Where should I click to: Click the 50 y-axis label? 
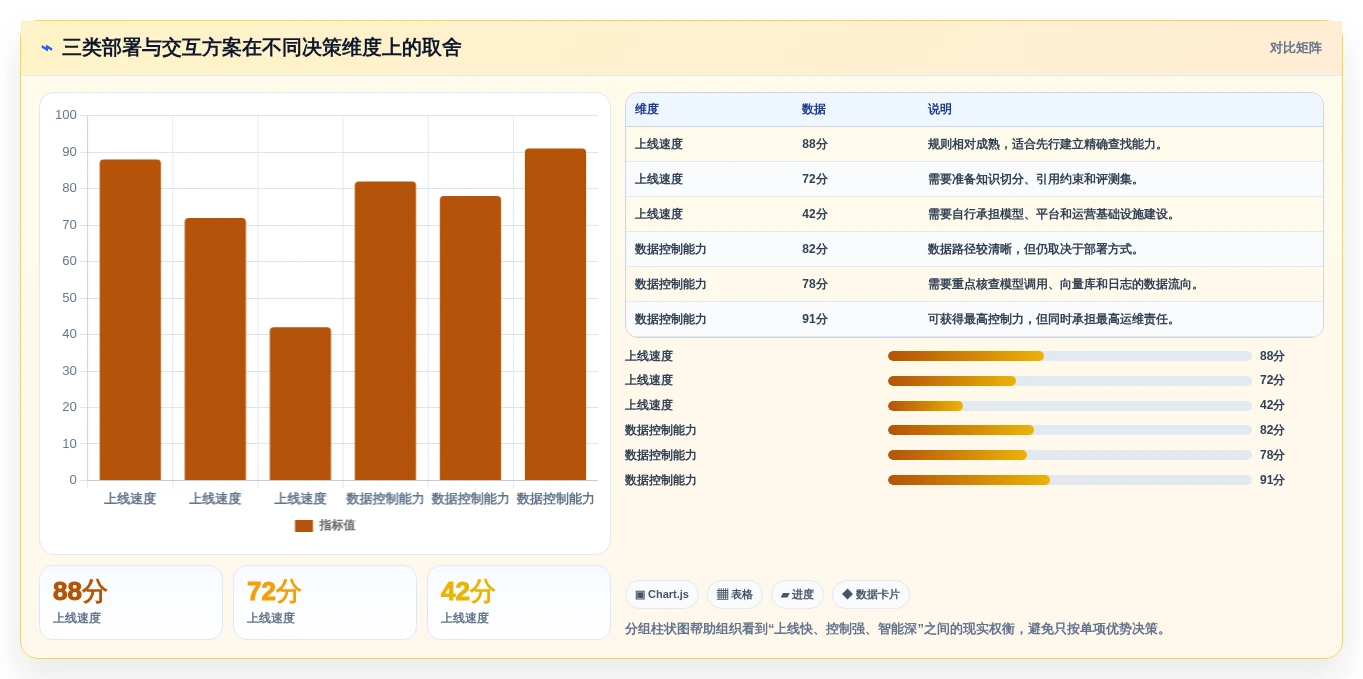[69, 298]
